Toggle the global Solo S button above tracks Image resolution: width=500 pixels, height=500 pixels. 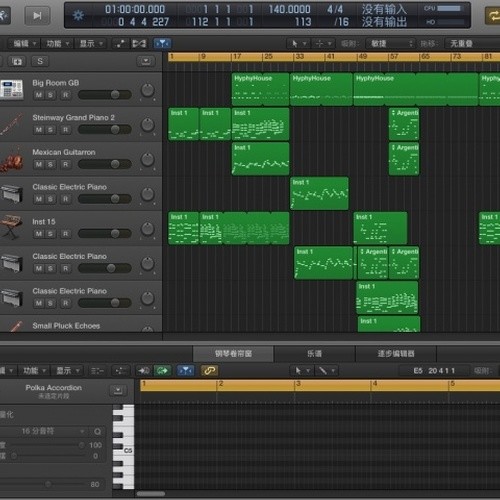coord(40,61)
